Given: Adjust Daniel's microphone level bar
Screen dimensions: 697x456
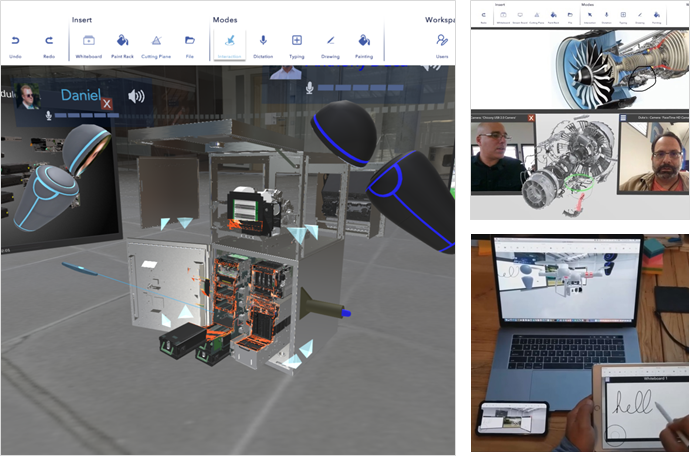Looking at the screenshot, I should pyautogui.click(x=87, y=116).
